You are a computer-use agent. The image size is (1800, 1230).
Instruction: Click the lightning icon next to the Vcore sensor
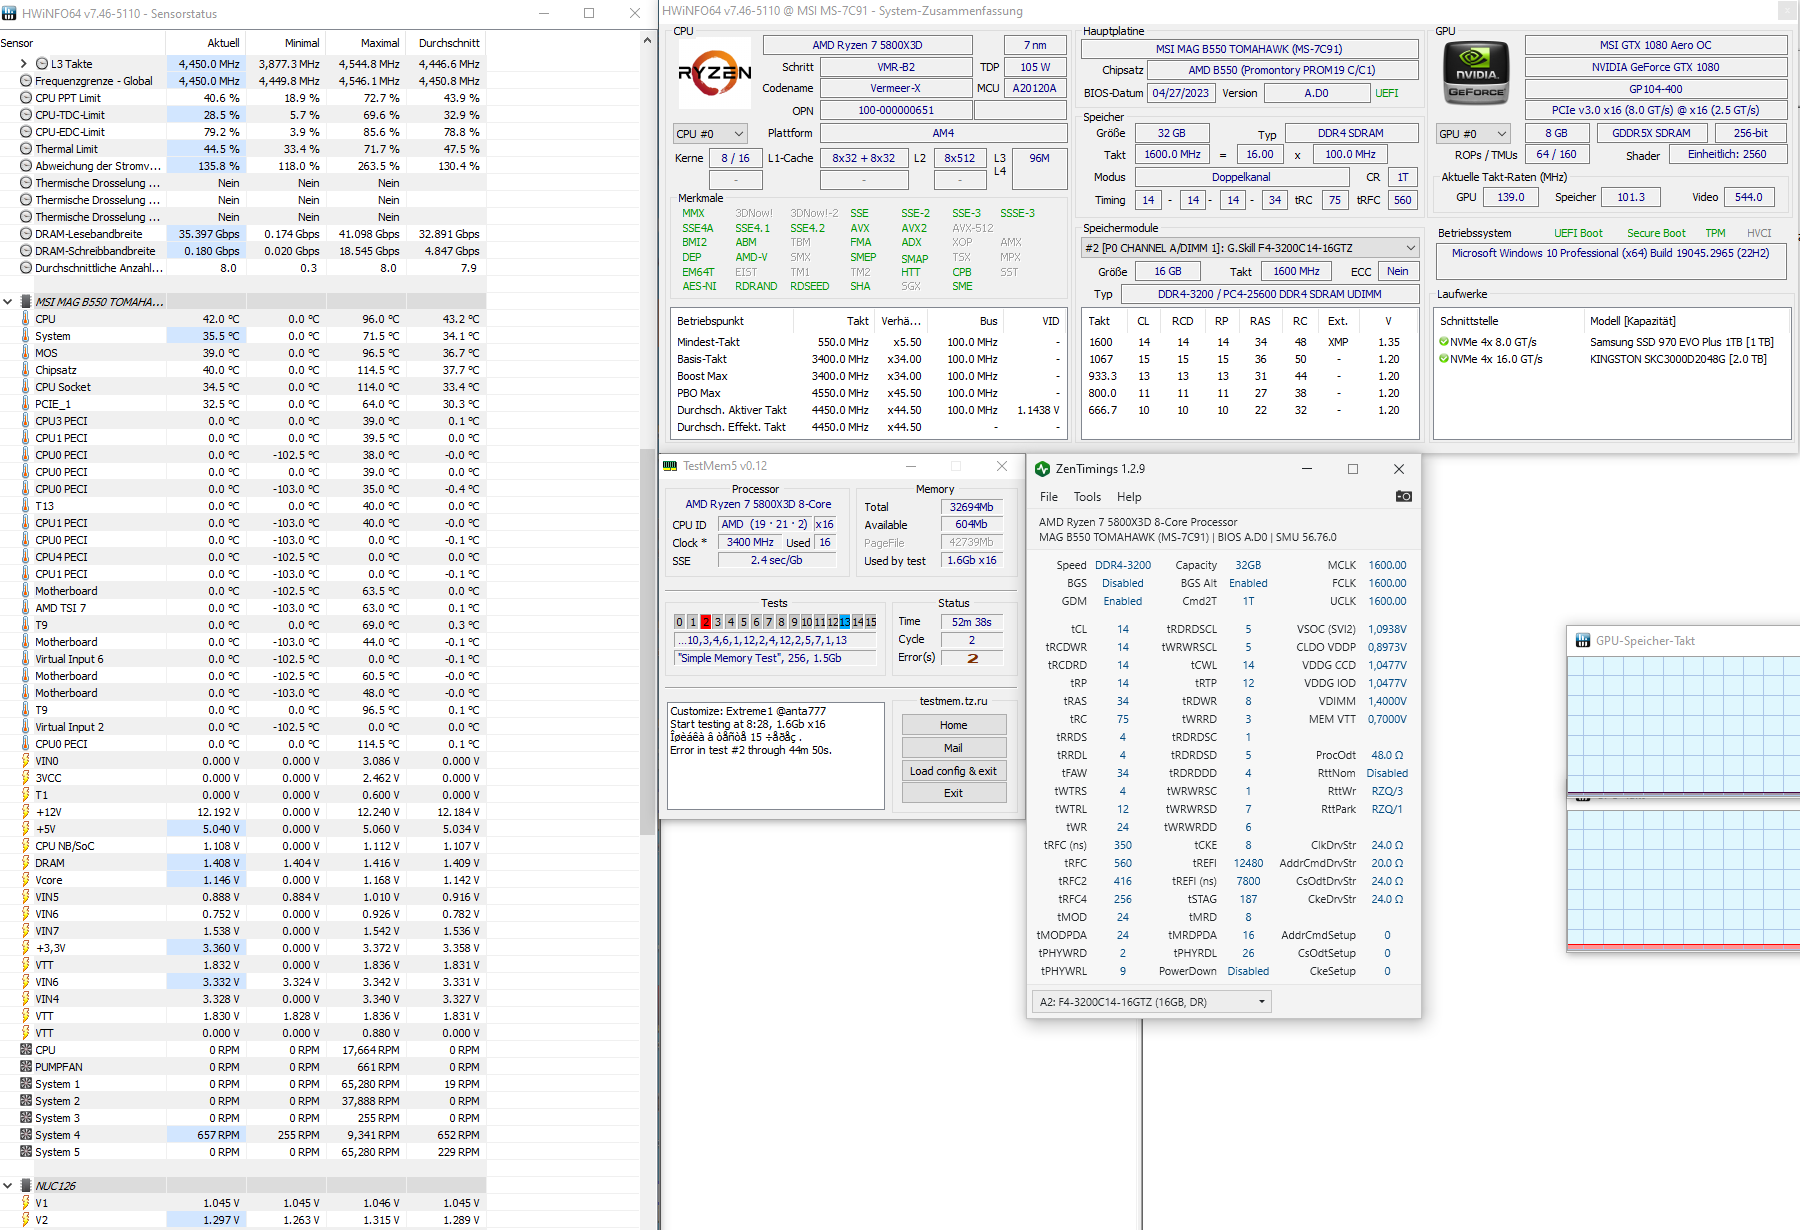tap(26, 880)
